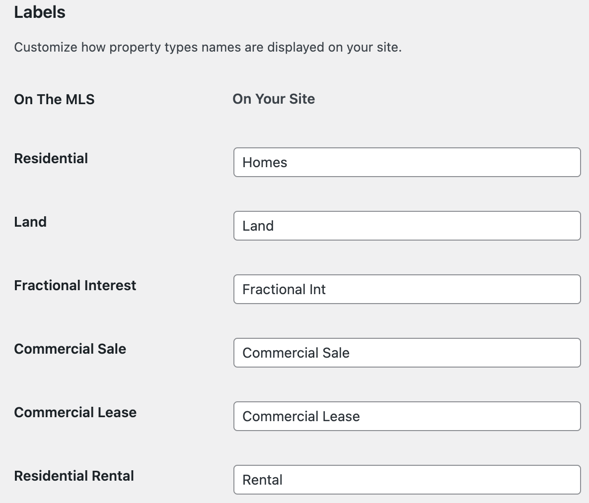589x503 pixels.
Task: Click the On Your Site column header
Action: click(x=273, y=99)
